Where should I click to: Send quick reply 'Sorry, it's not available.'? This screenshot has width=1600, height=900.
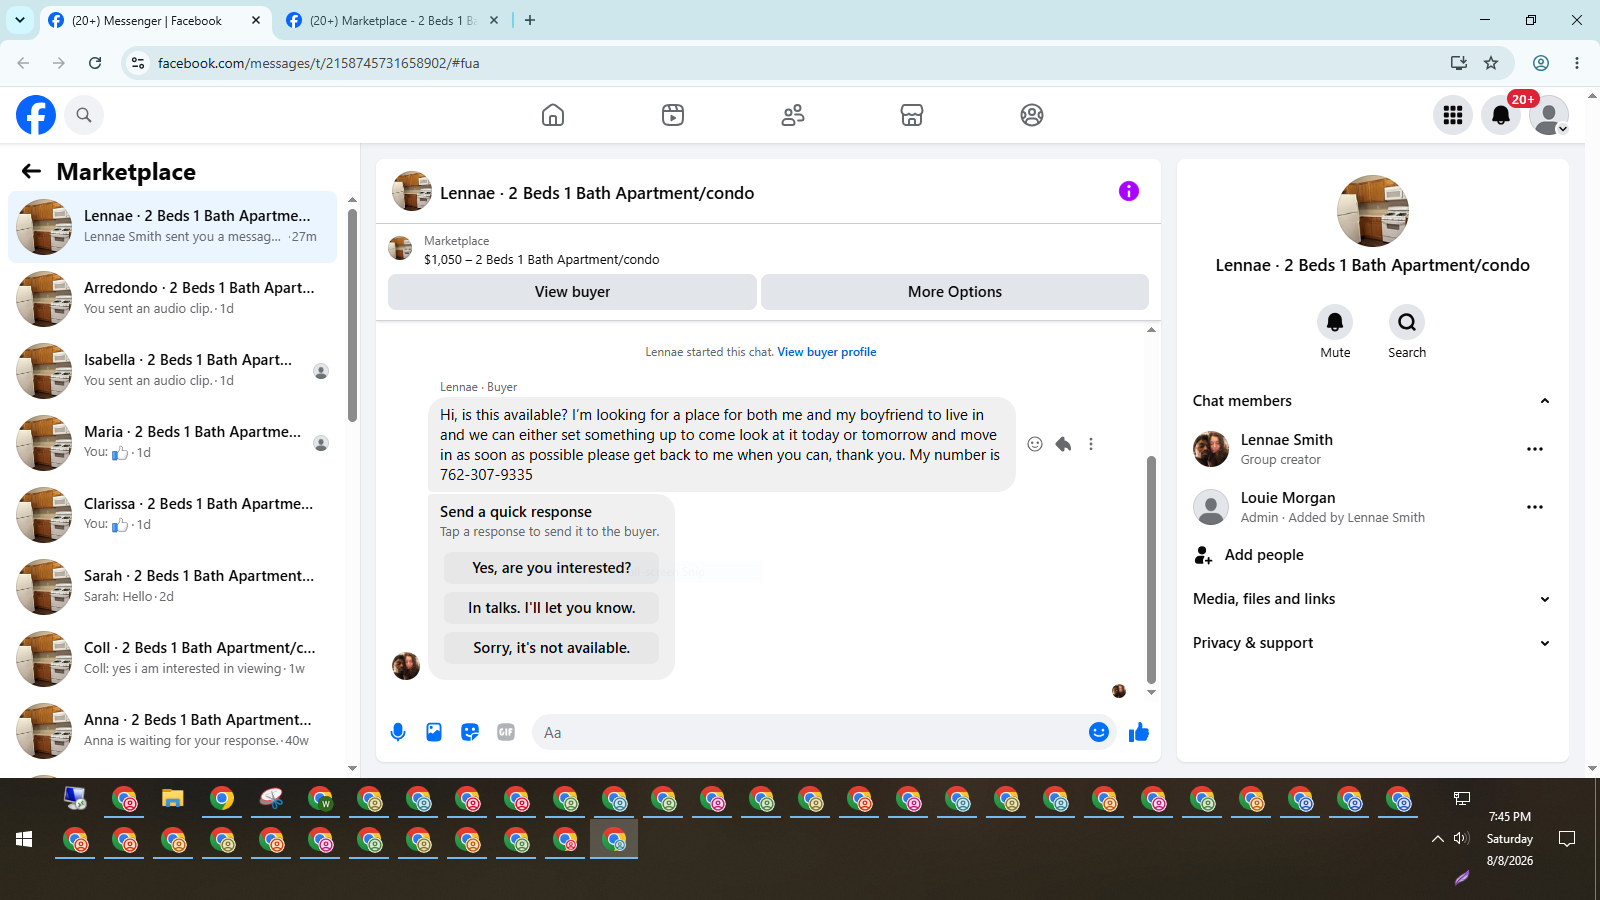pyautogui.click(x=551, y=648)
